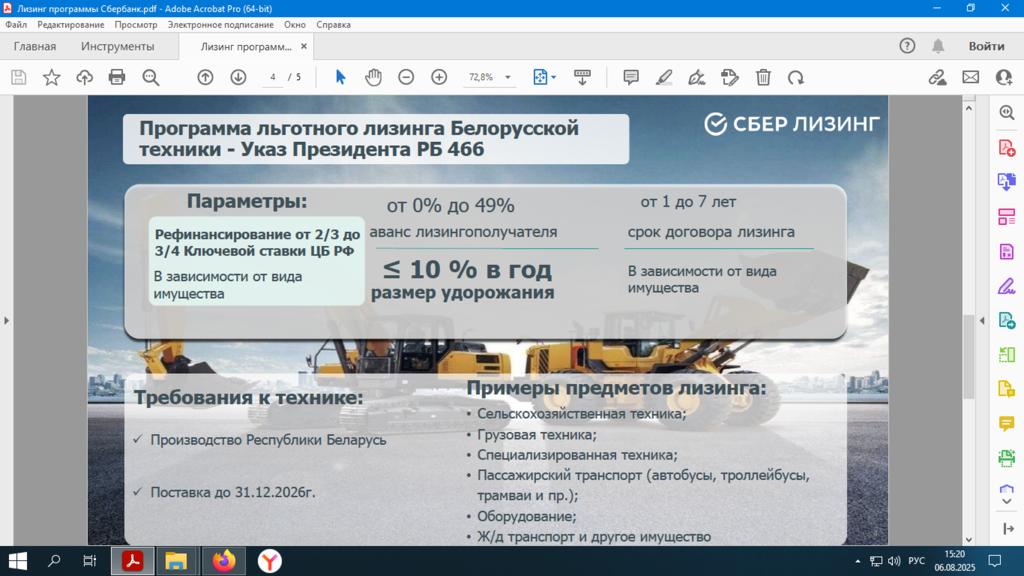The image size is (1024, 576).
Task: Activate the Selection arrow tool
Action: pyautogui.click(x=340, y=77)
